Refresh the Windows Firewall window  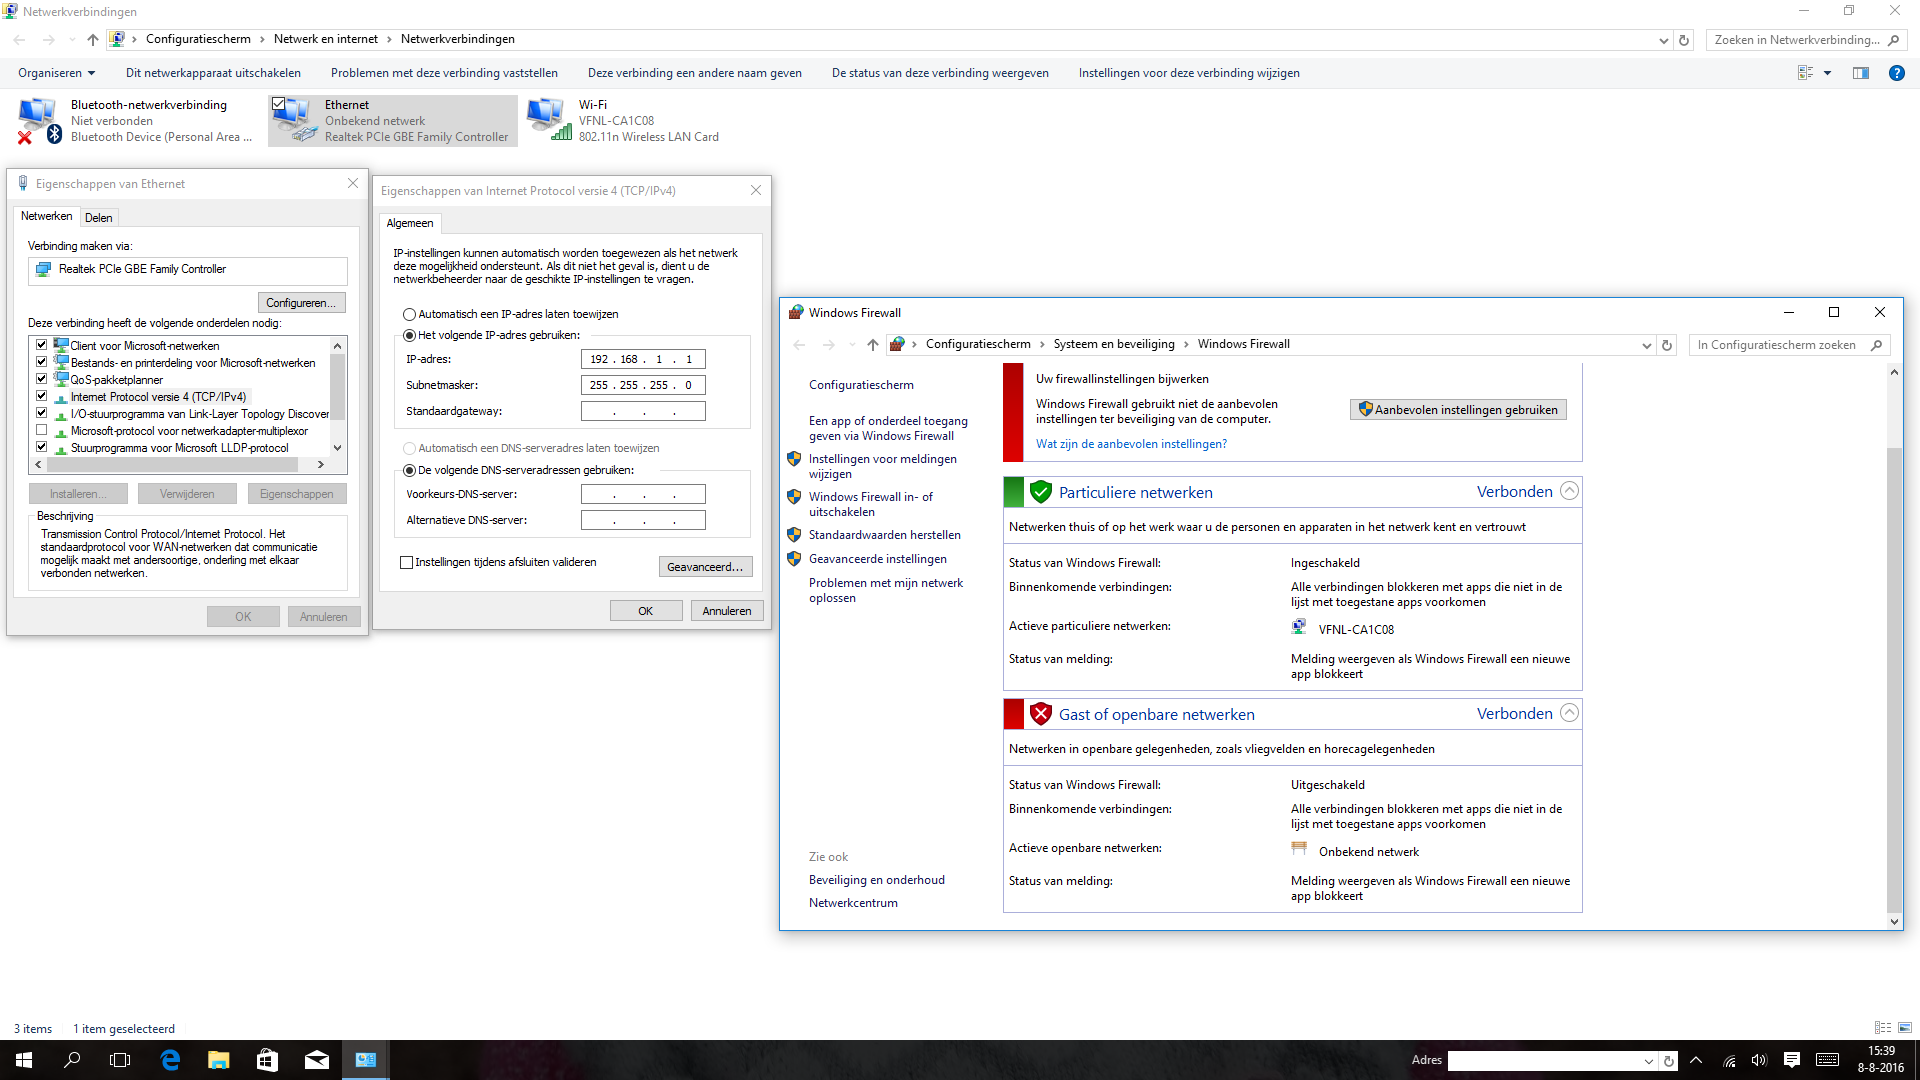[x=1667, y=345]
